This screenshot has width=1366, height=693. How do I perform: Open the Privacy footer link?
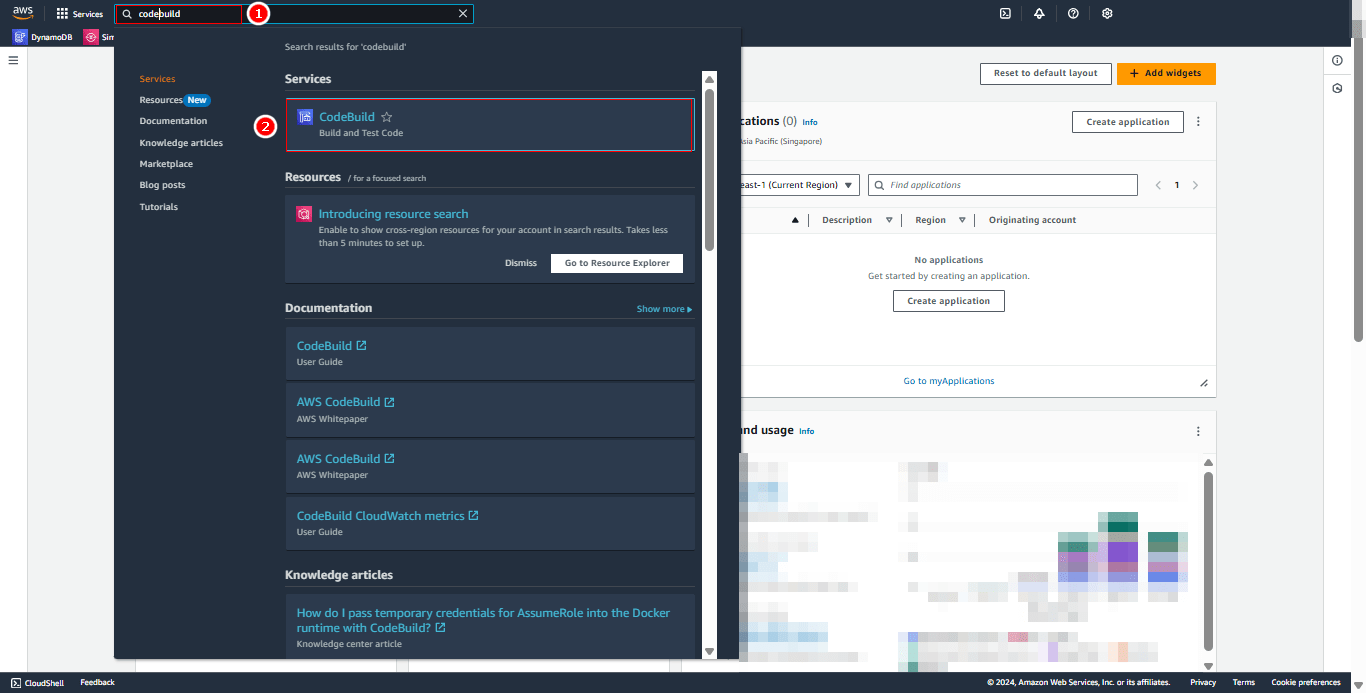1203,683
